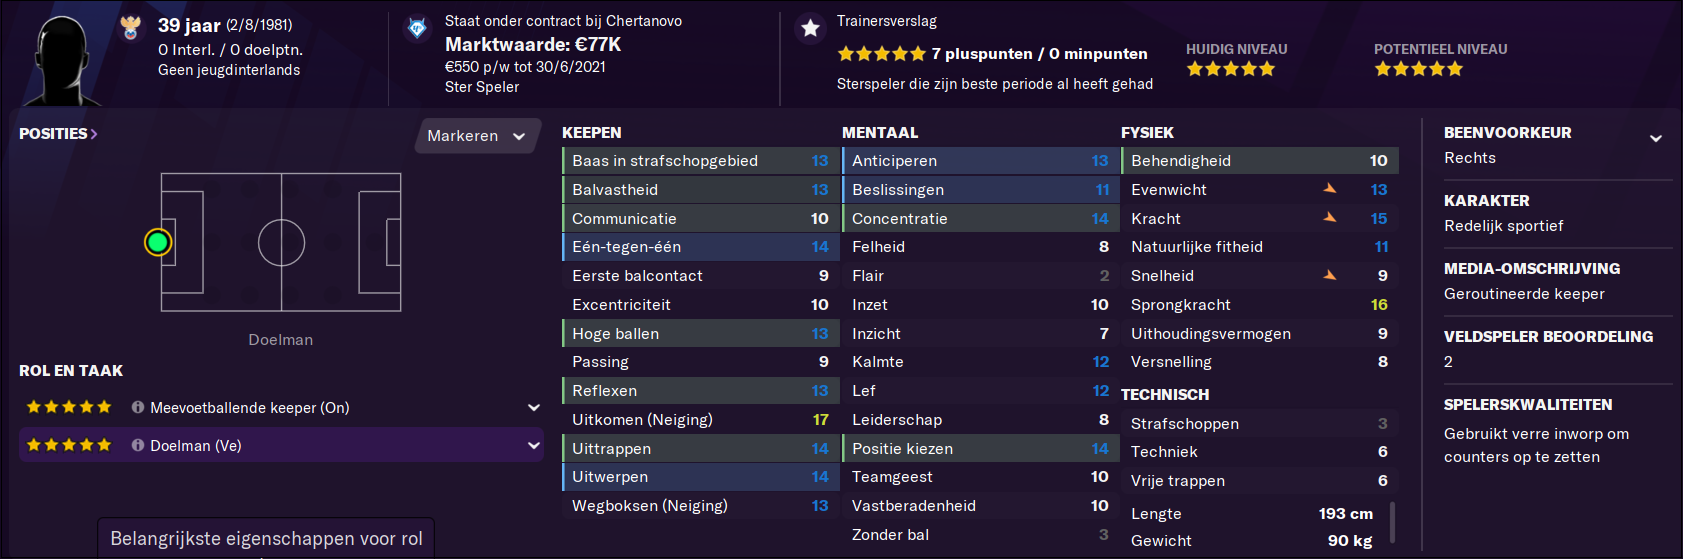Click info icon beside Doelman (Ve)
The height and width of the screenshot is (559, 1683).
click(138, 445)
